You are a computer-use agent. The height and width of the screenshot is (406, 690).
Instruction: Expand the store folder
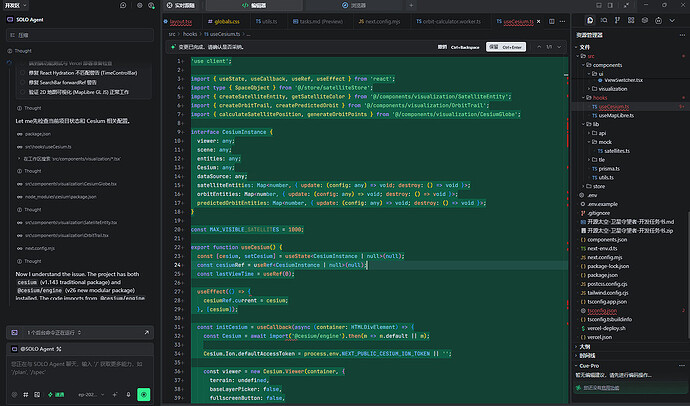click(584, 186)
